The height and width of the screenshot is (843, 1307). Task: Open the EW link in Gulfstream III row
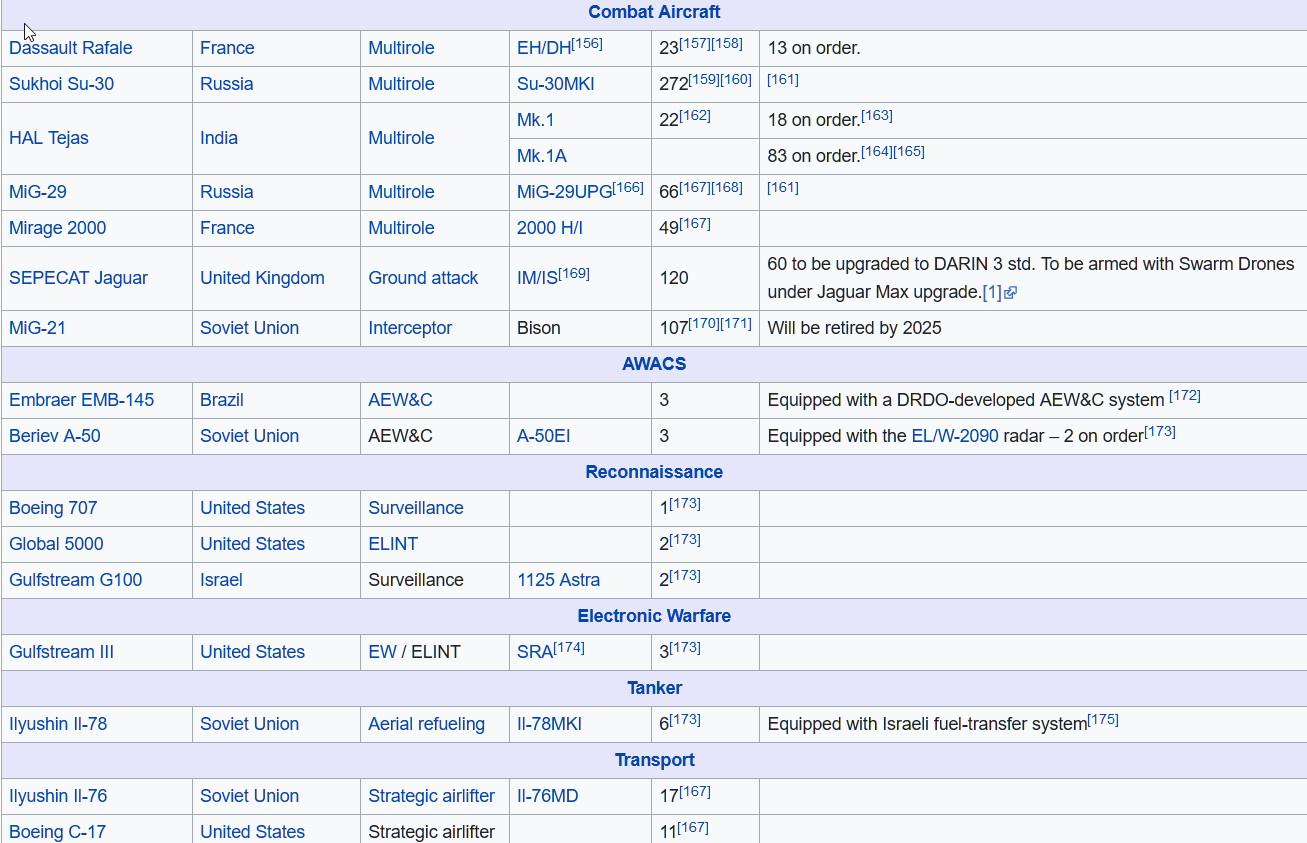(x=382, y=652)
